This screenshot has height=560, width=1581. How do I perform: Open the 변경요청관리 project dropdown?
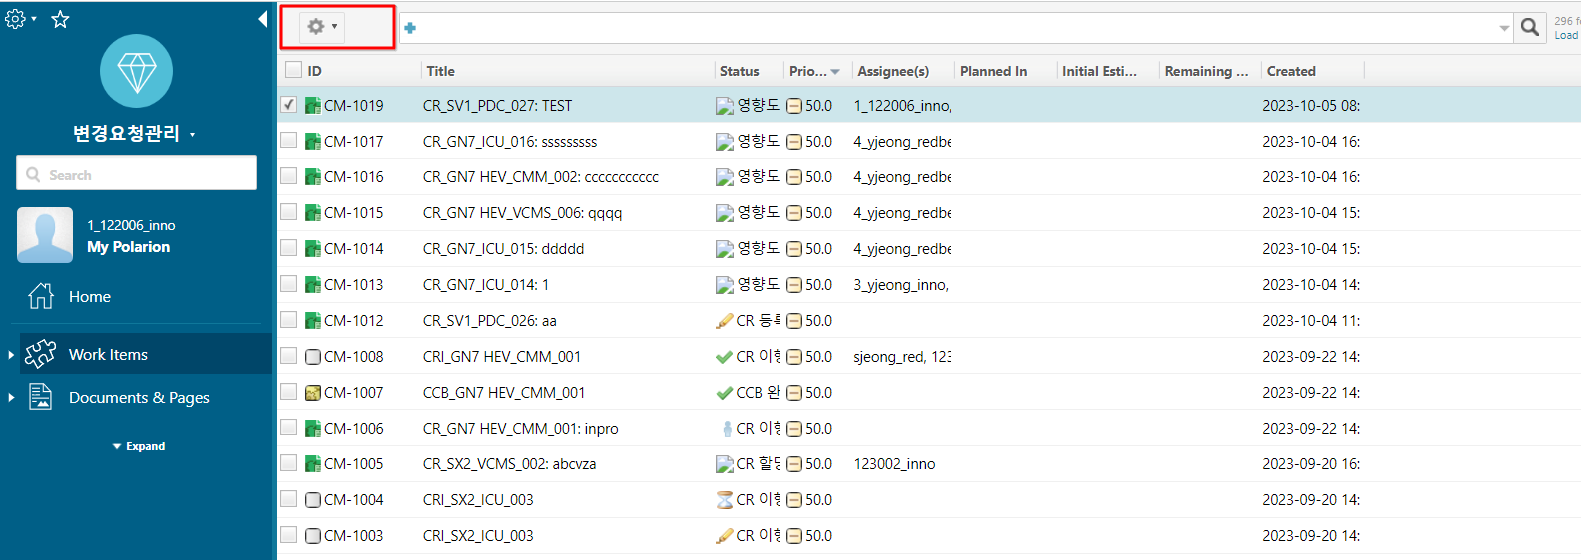[x=192, y=135]
